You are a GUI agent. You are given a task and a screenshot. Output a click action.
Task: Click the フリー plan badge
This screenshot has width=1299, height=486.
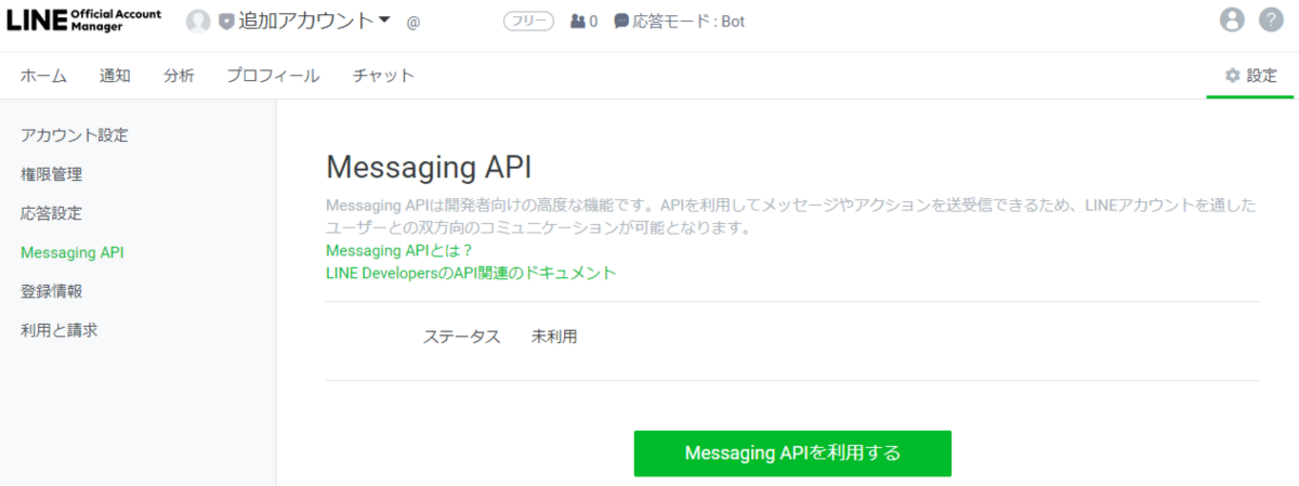[528, 21]
